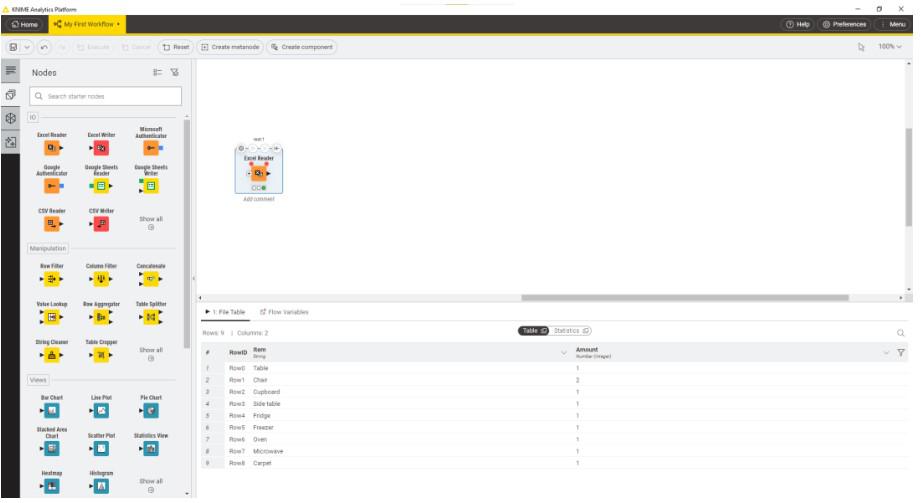Image resolution: width=921 pixels, height=503 pixels.
Task: Select Google Sheets Reader node
Action: click(x=101, y=186)
